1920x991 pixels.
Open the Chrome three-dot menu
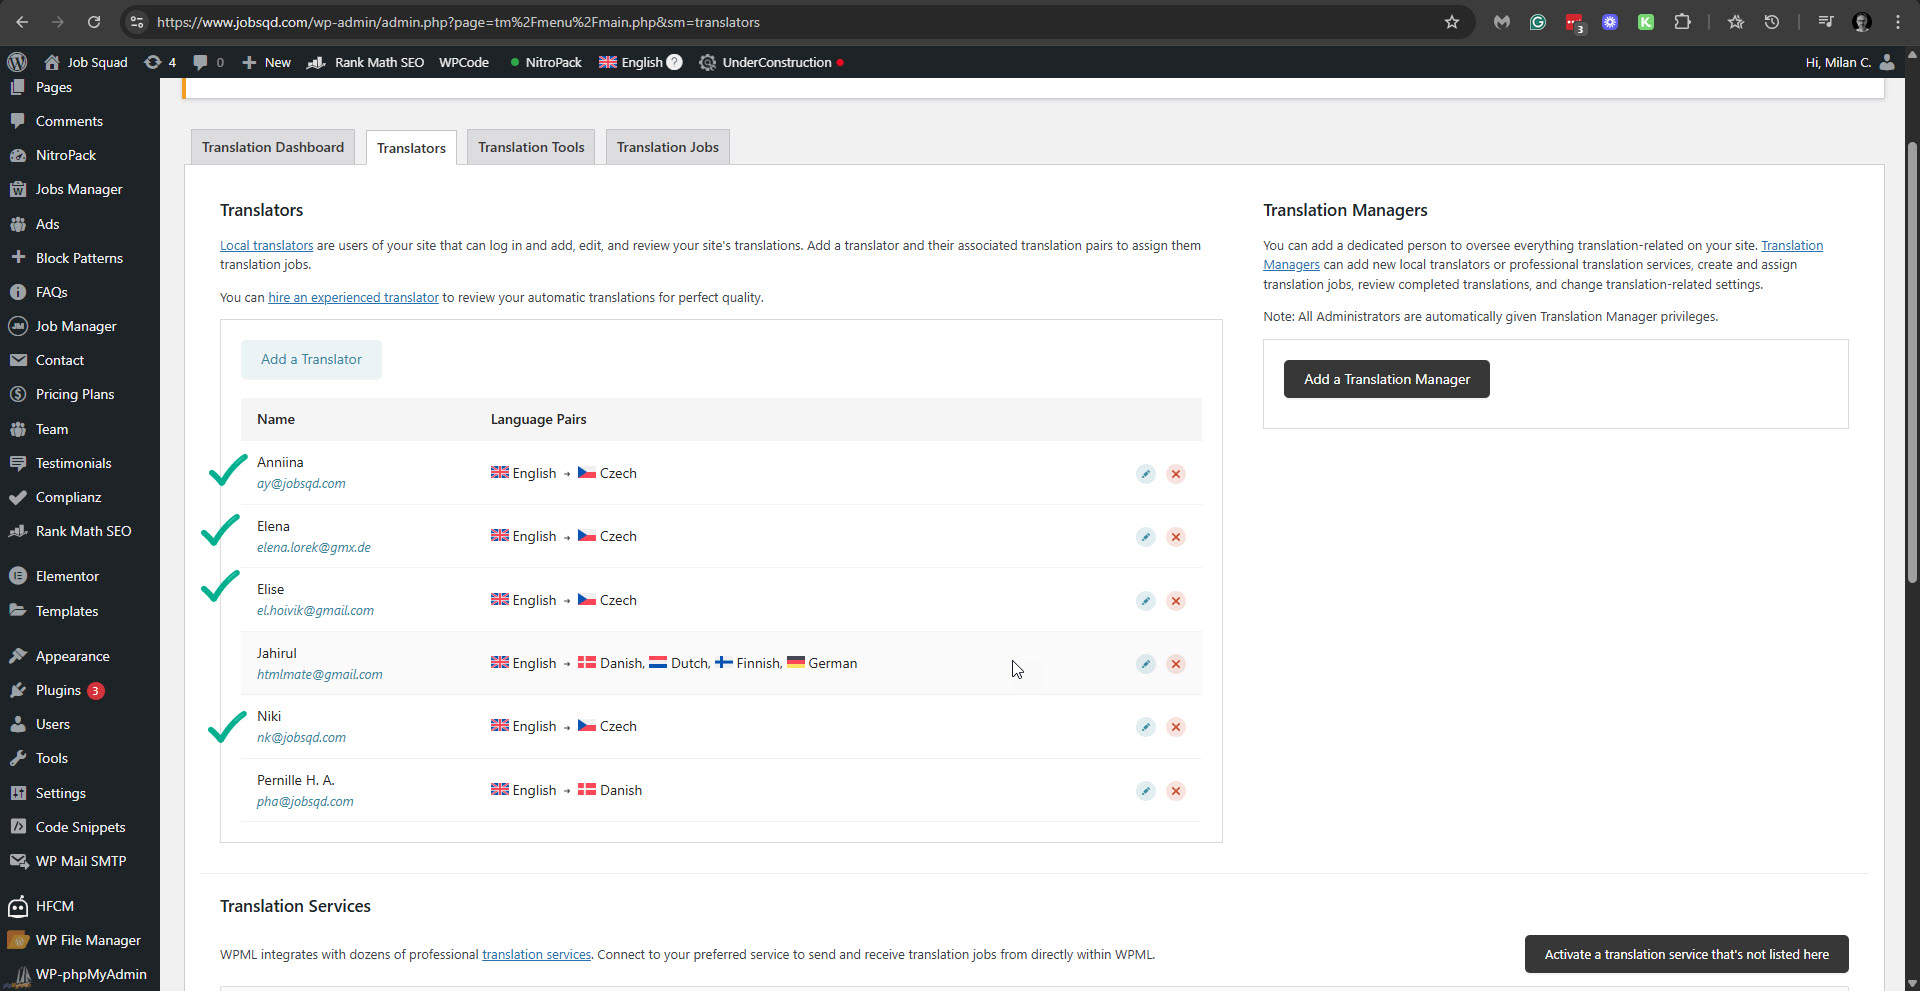(1898, 22)
